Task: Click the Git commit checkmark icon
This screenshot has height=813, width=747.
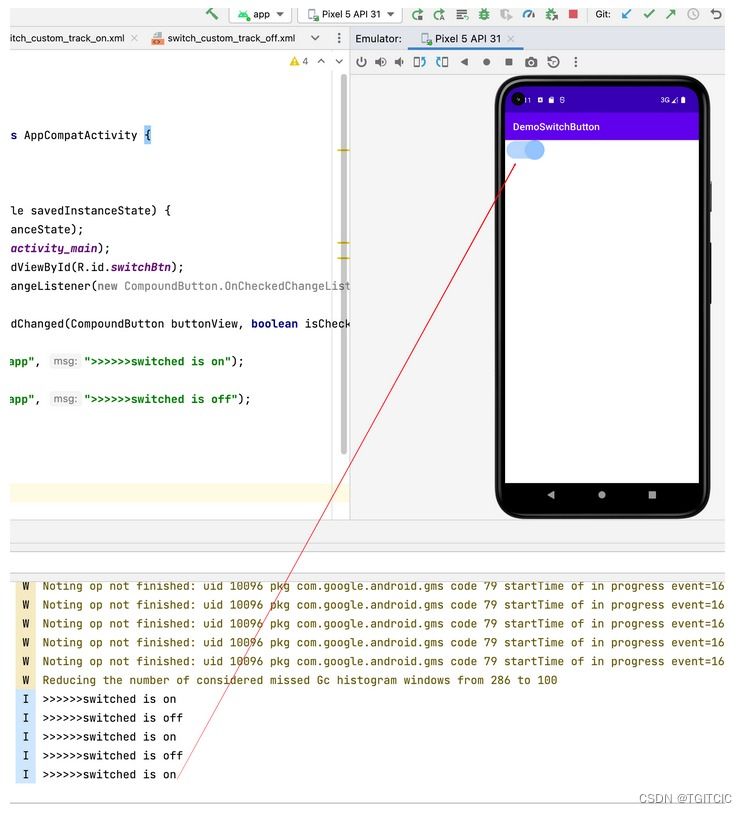Action: 648,14
